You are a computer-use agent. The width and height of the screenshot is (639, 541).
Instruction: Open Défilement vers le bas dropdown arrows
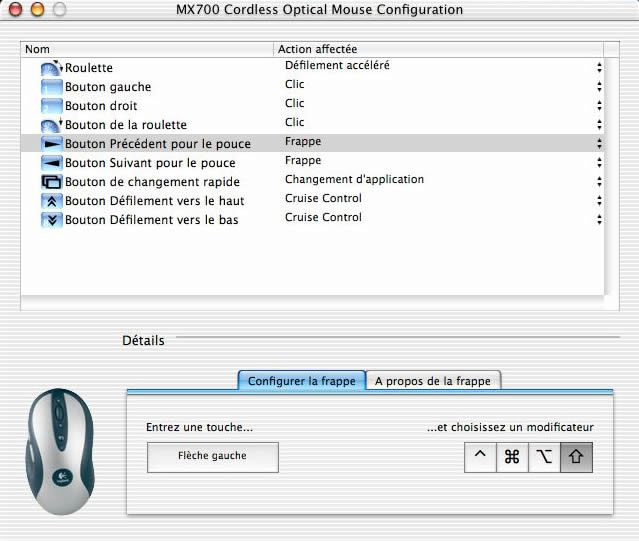tap(599, 220)
